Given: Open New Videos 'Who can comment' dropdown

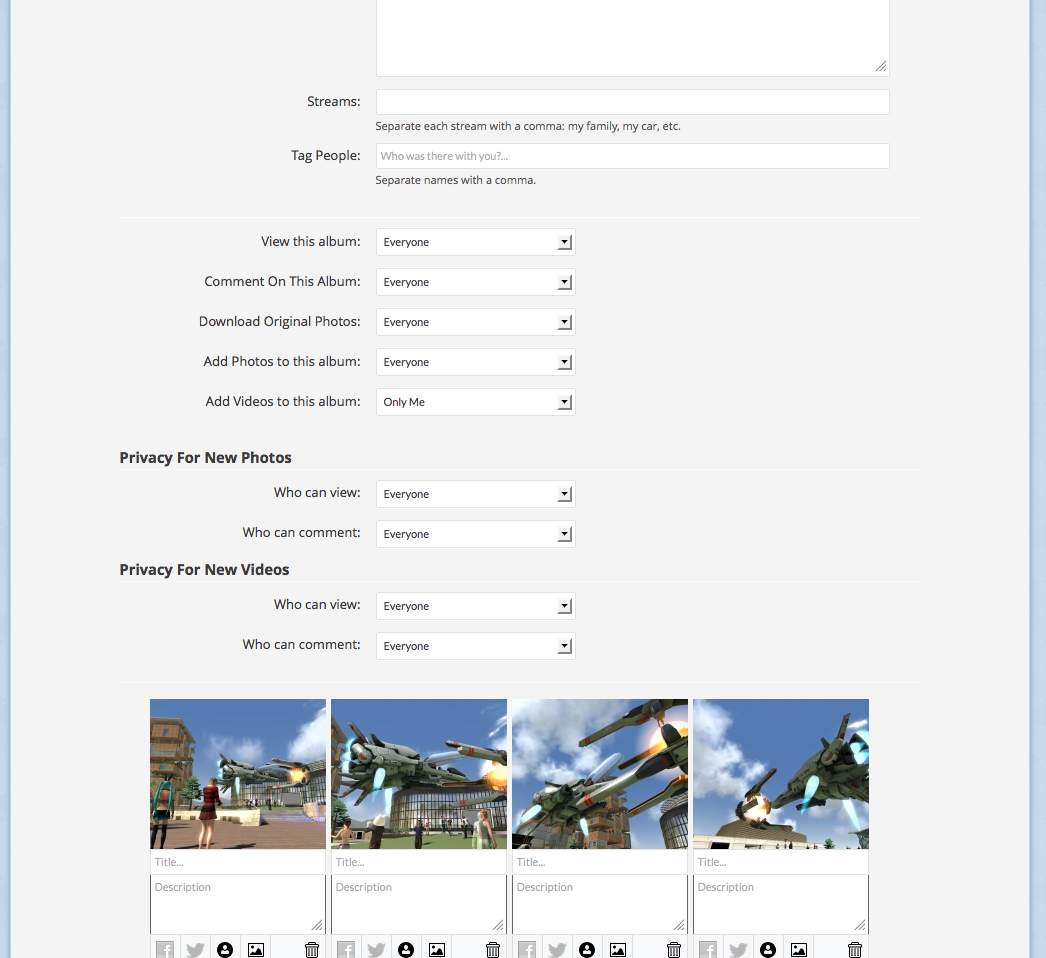Looking at the screenshot, I should pyautogui.click(x=476, y=646).
